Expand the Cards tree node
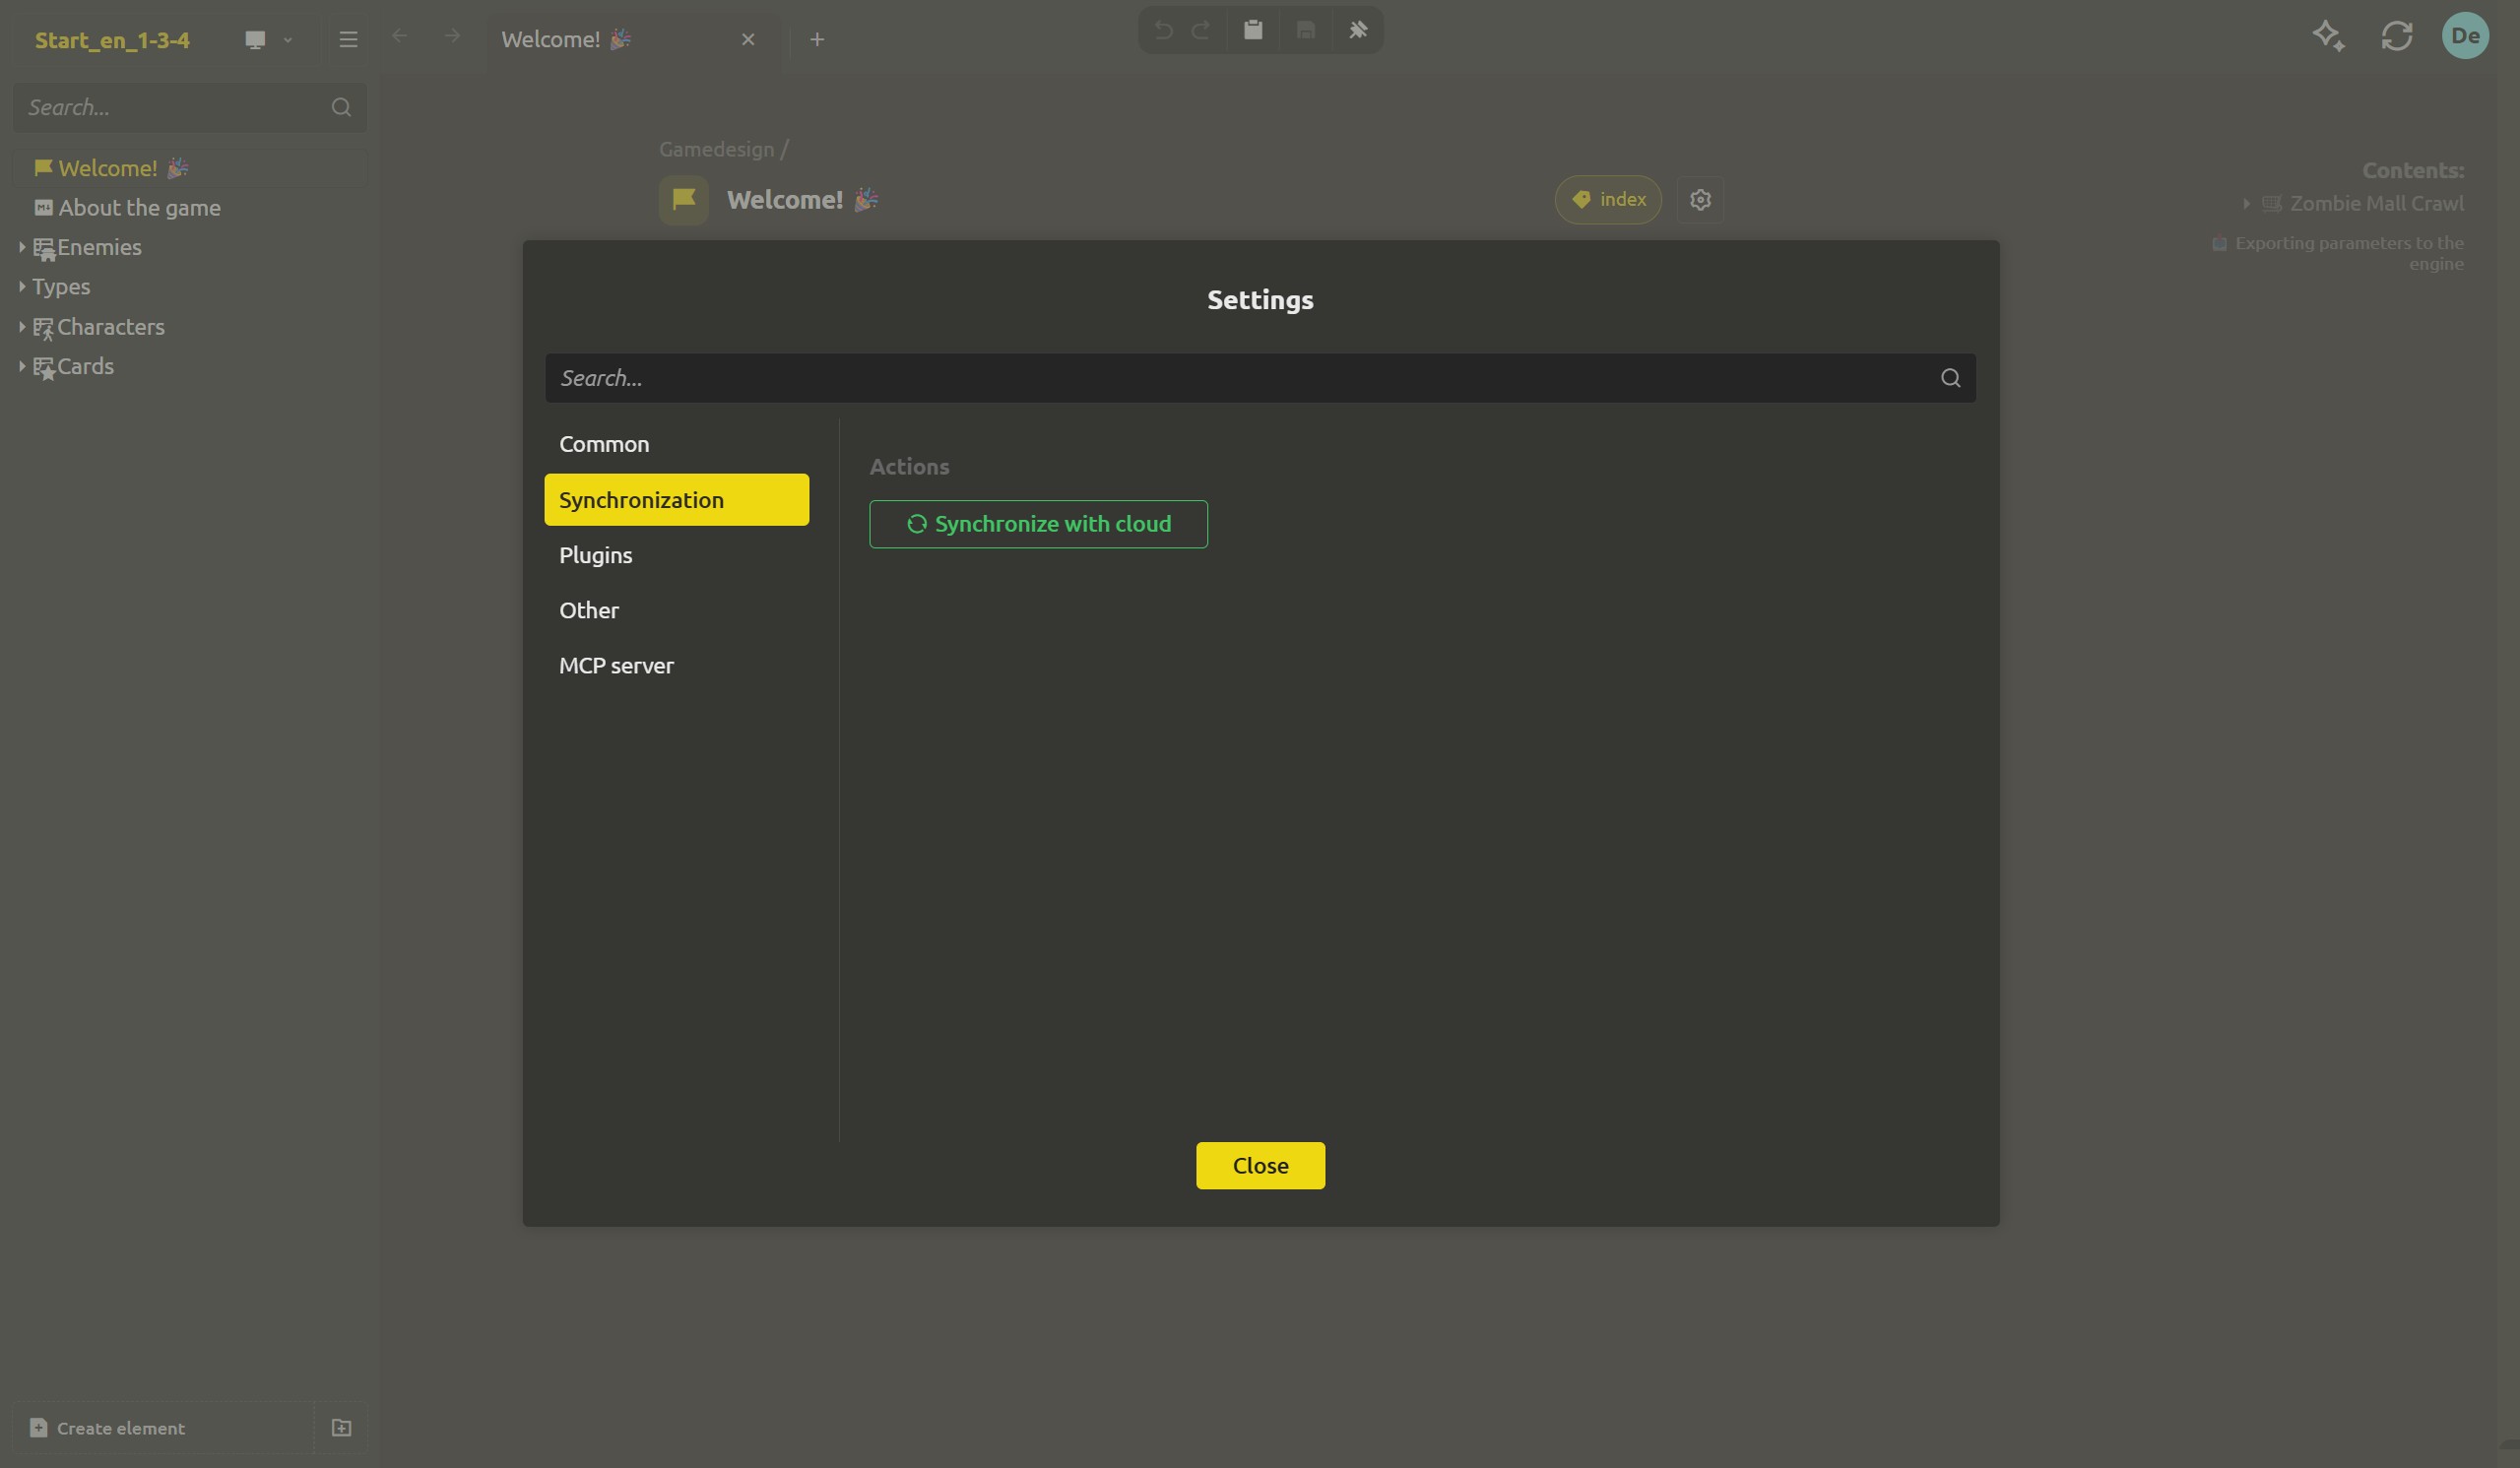 (x=22, y=366)
